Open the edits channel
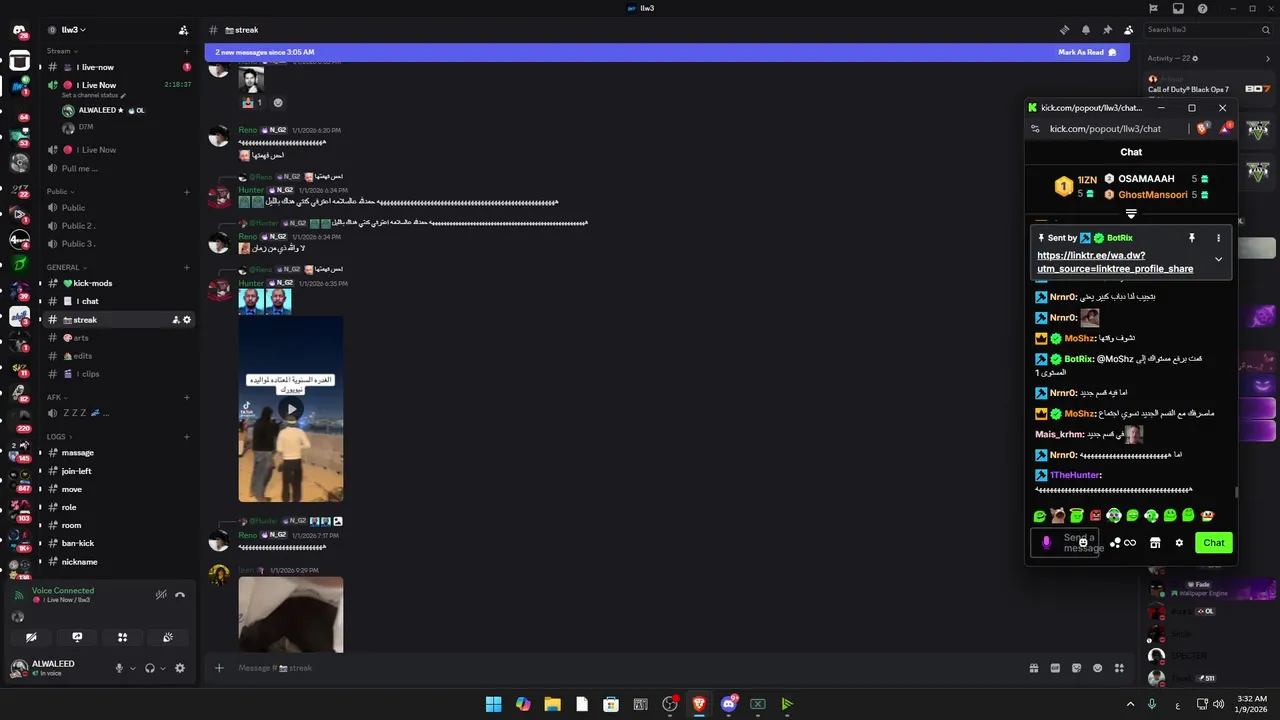The width and height of the screenshot is (1280, 720). 118,356
